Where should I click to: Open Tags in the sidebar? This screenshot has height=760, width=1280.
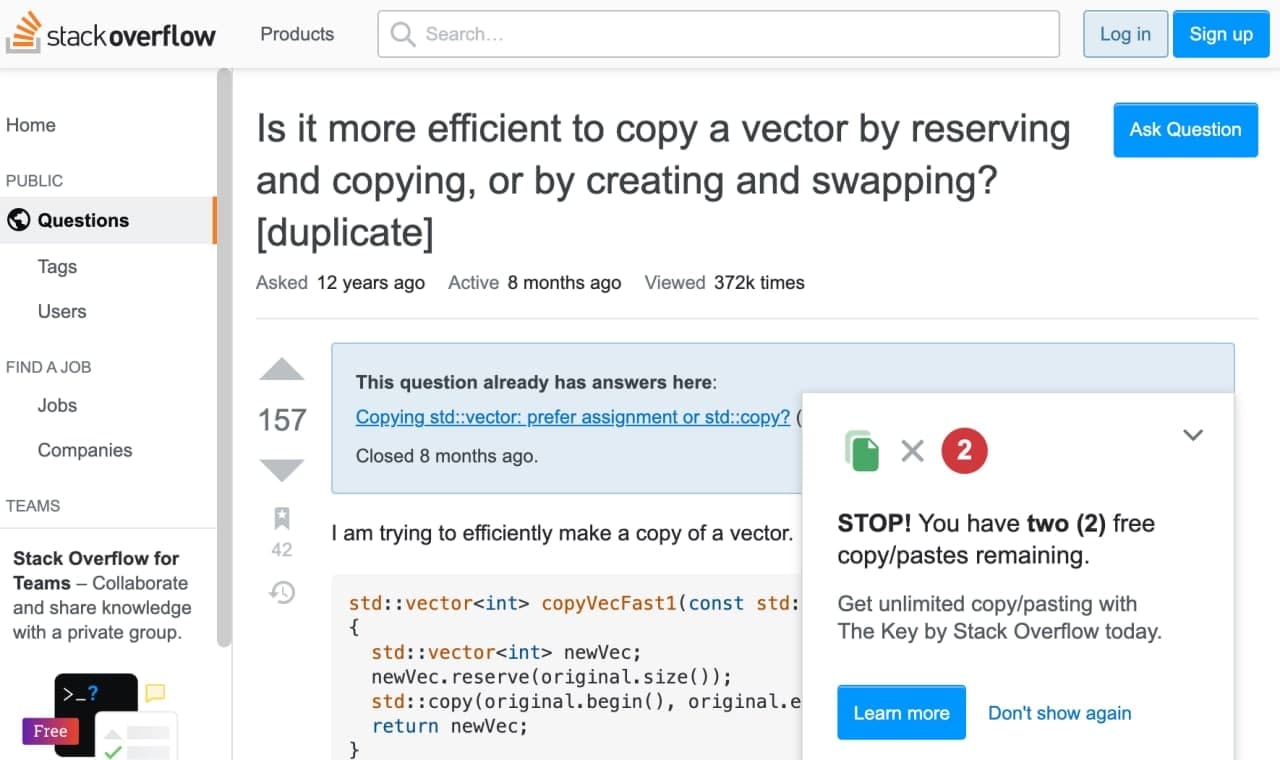[x=57, y=267]
